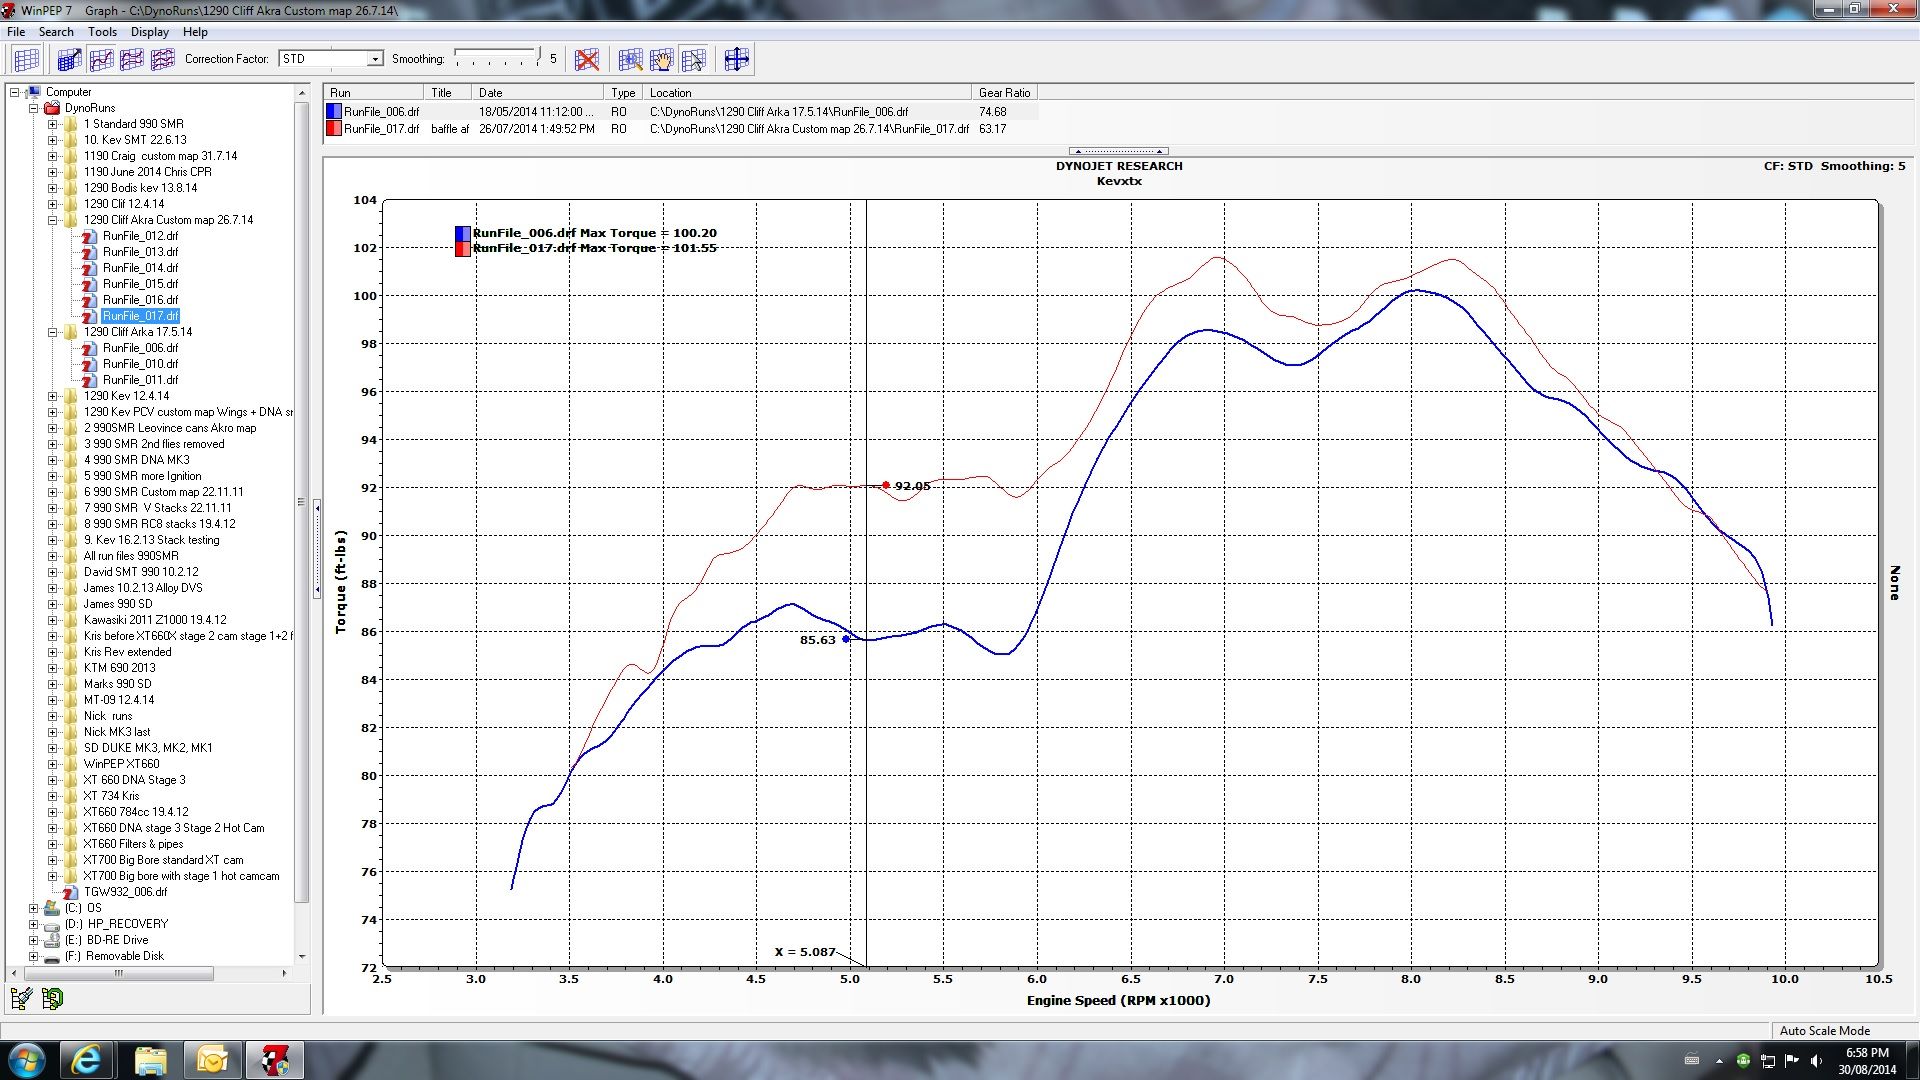Click the Title column header
This screenshot has height=1080, width=1920.
(x=448, y=92)
